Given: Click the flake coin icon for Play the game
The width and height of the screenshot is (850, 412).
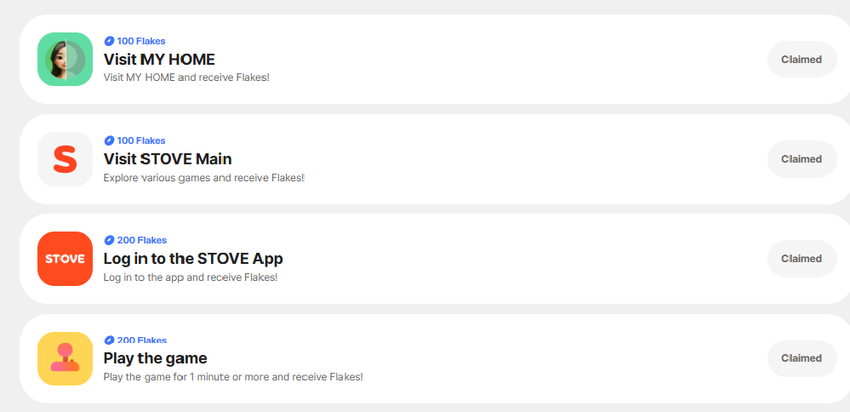Looking at the screenshot, I should 109,340.
